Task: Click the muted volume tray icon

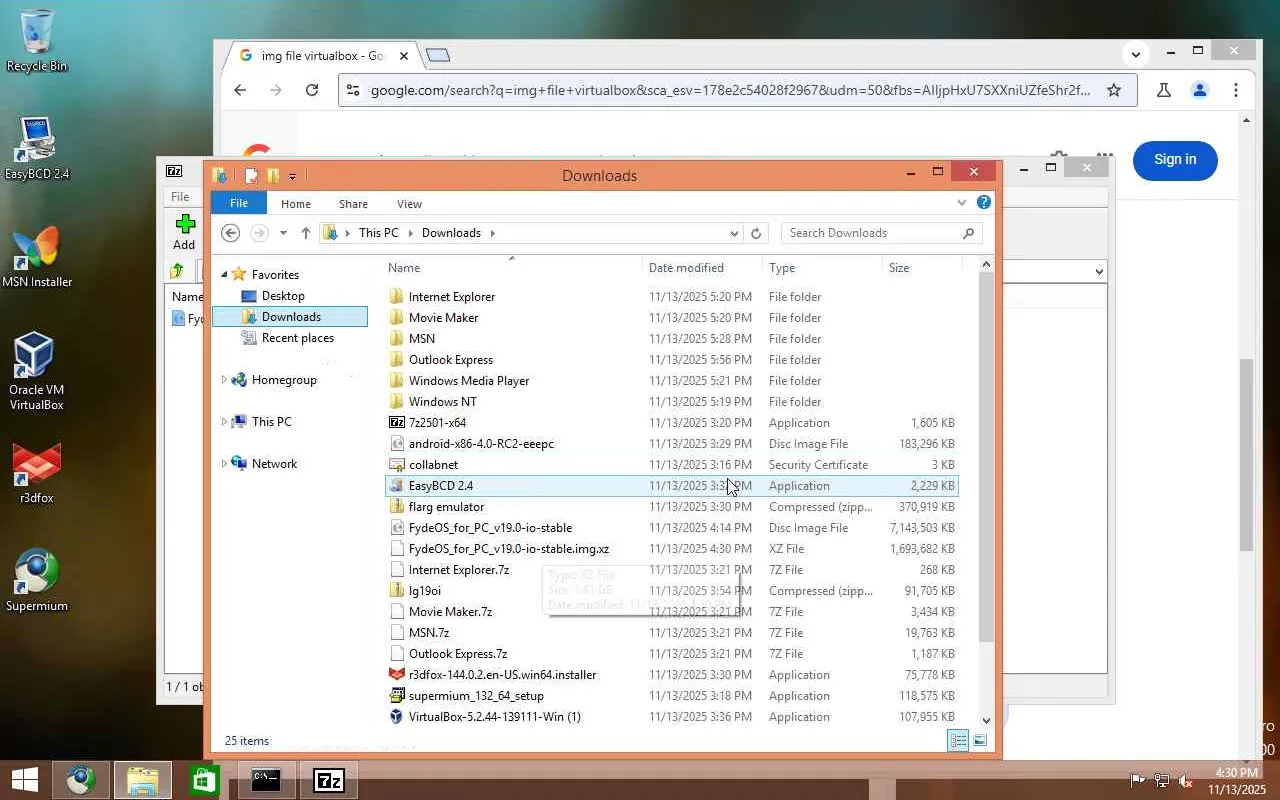Action: click(1186, 780)
